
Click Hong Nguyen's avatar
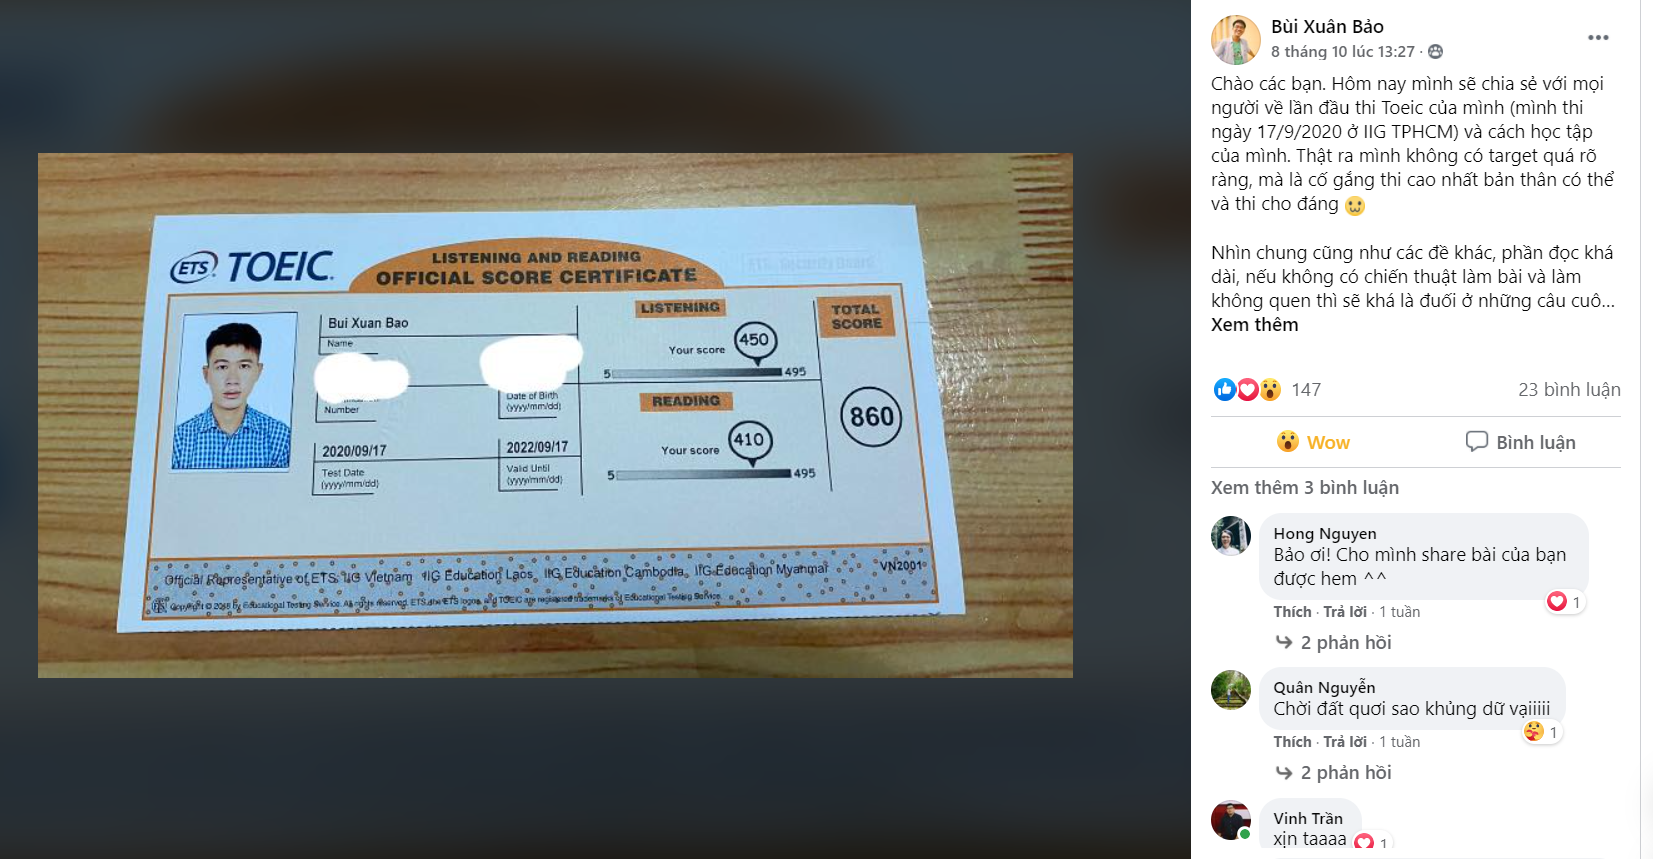[1231, 536]
